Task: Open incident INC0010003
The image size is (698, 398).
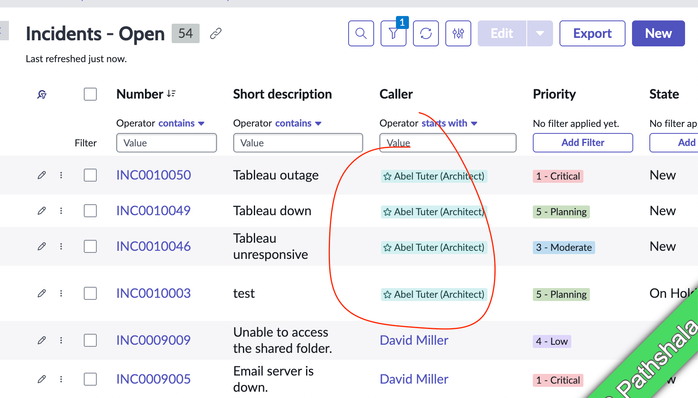Action: (x=154, y=293)
